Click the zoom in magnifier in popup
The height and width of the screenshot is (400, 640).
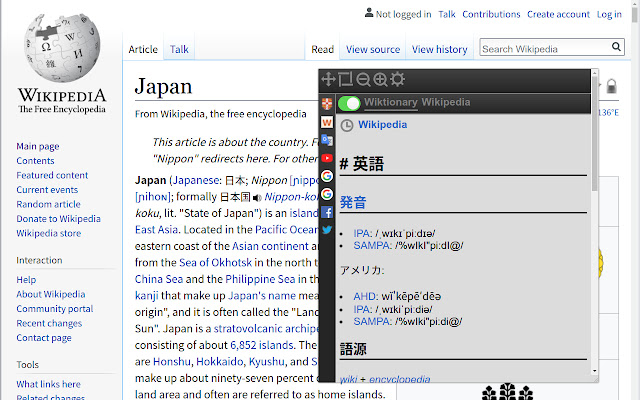[x=380, y=79]
